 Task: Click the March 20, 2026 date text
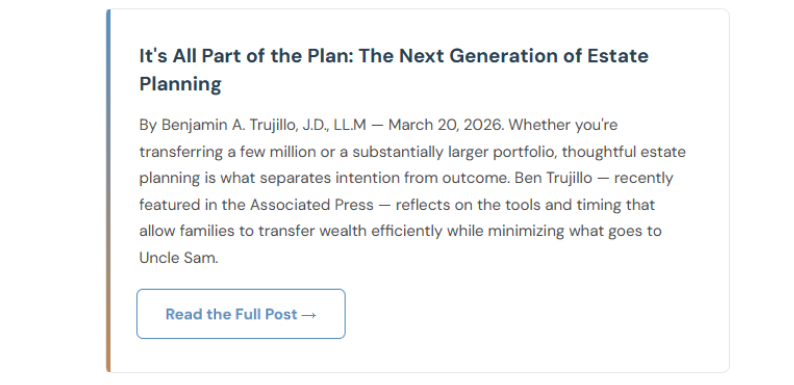[446, 125]
